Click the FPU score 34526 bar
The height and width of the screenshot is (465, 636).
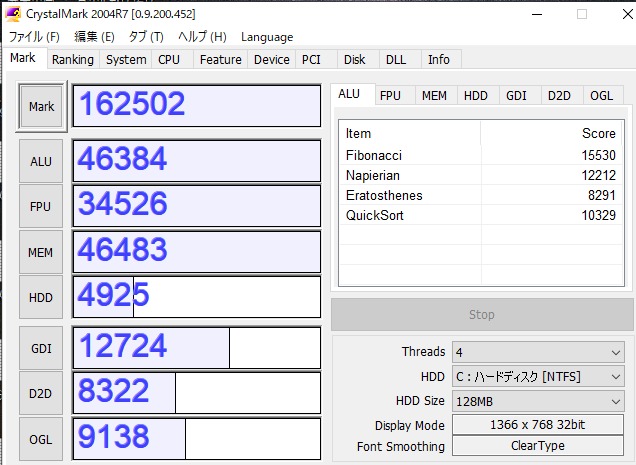pos(197,206)
